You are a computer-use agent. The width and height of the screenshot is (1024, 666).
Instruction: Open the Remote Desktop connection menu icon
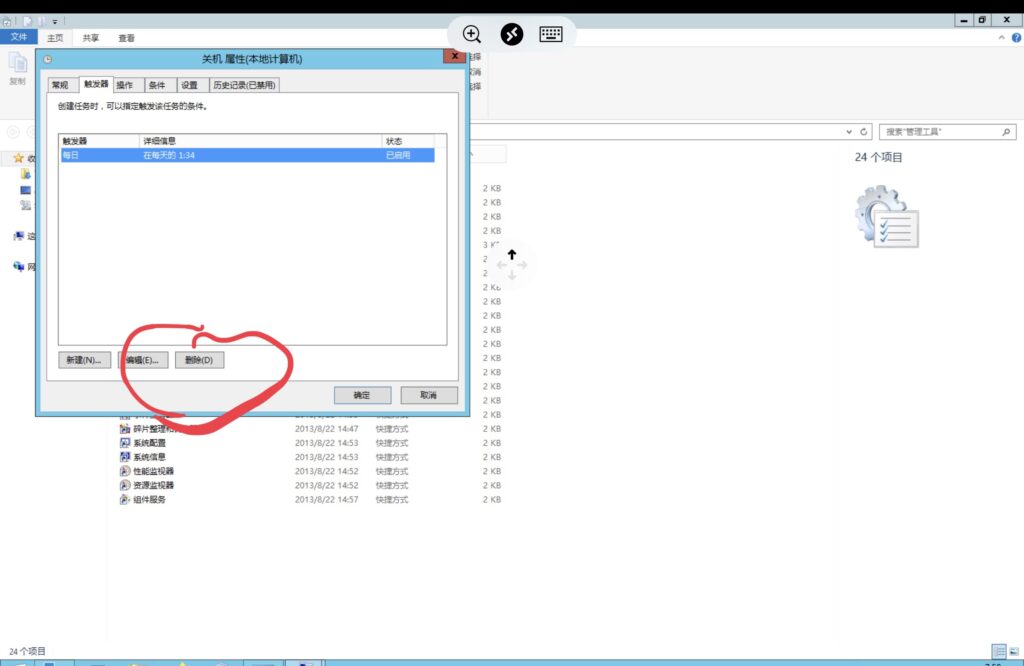511,33
